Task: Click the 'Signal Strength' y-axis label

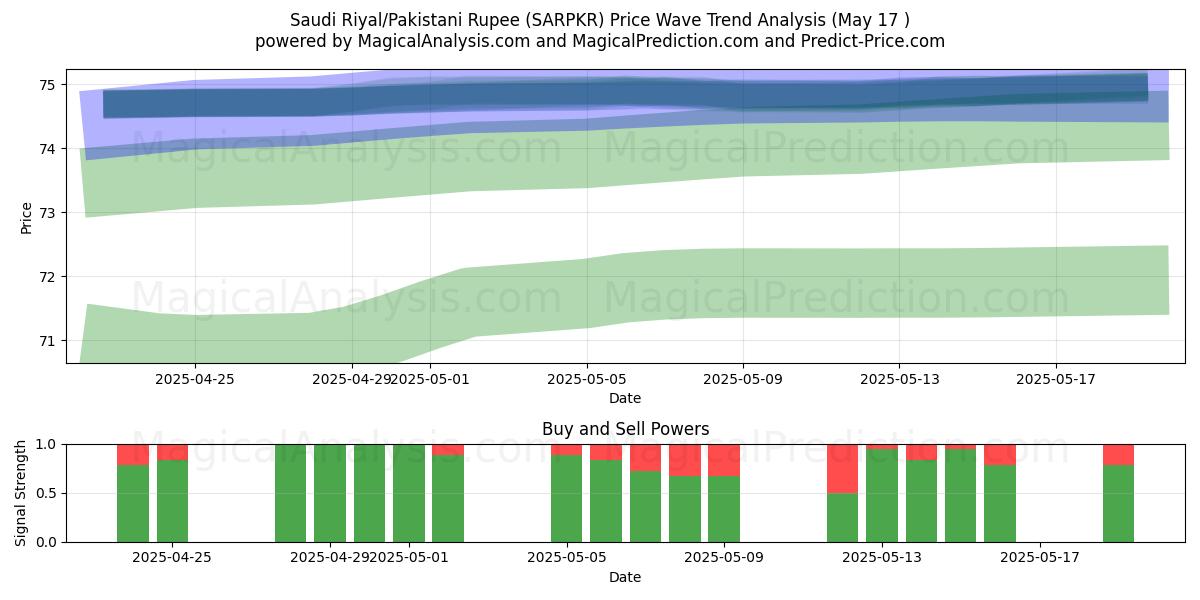Action: pos(21,493)
